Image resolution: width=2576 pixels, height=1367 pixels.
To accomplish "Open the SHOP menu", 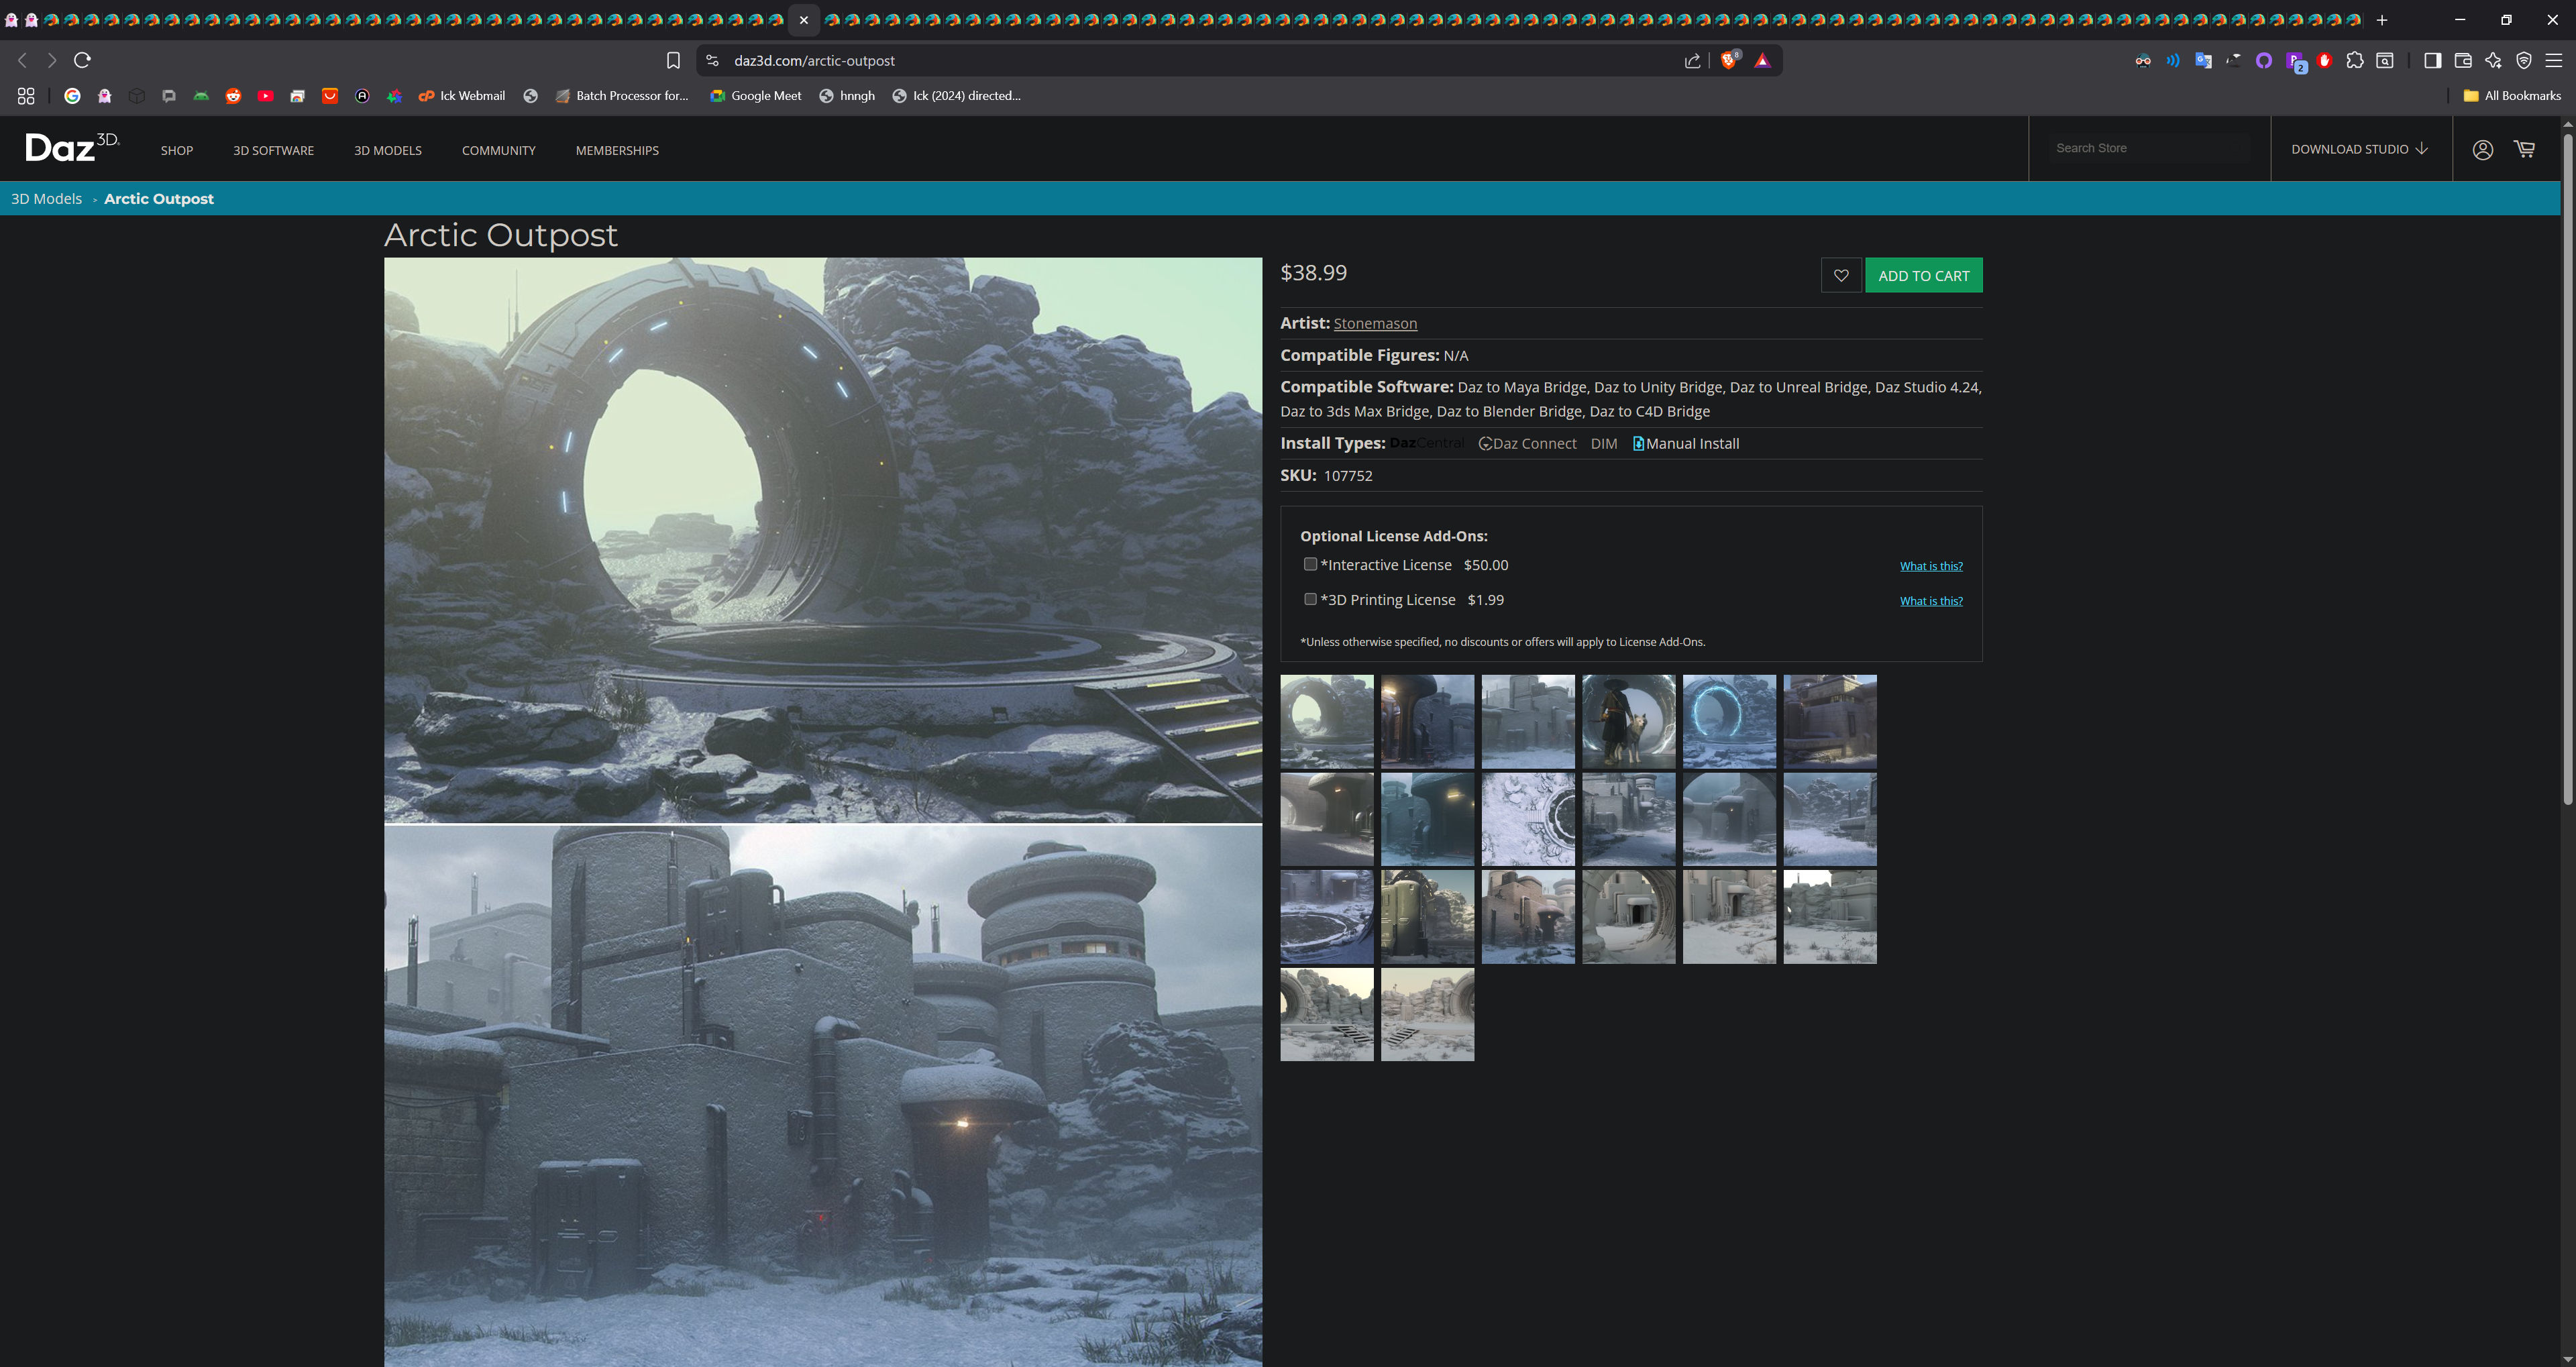I will click(177, 150).
